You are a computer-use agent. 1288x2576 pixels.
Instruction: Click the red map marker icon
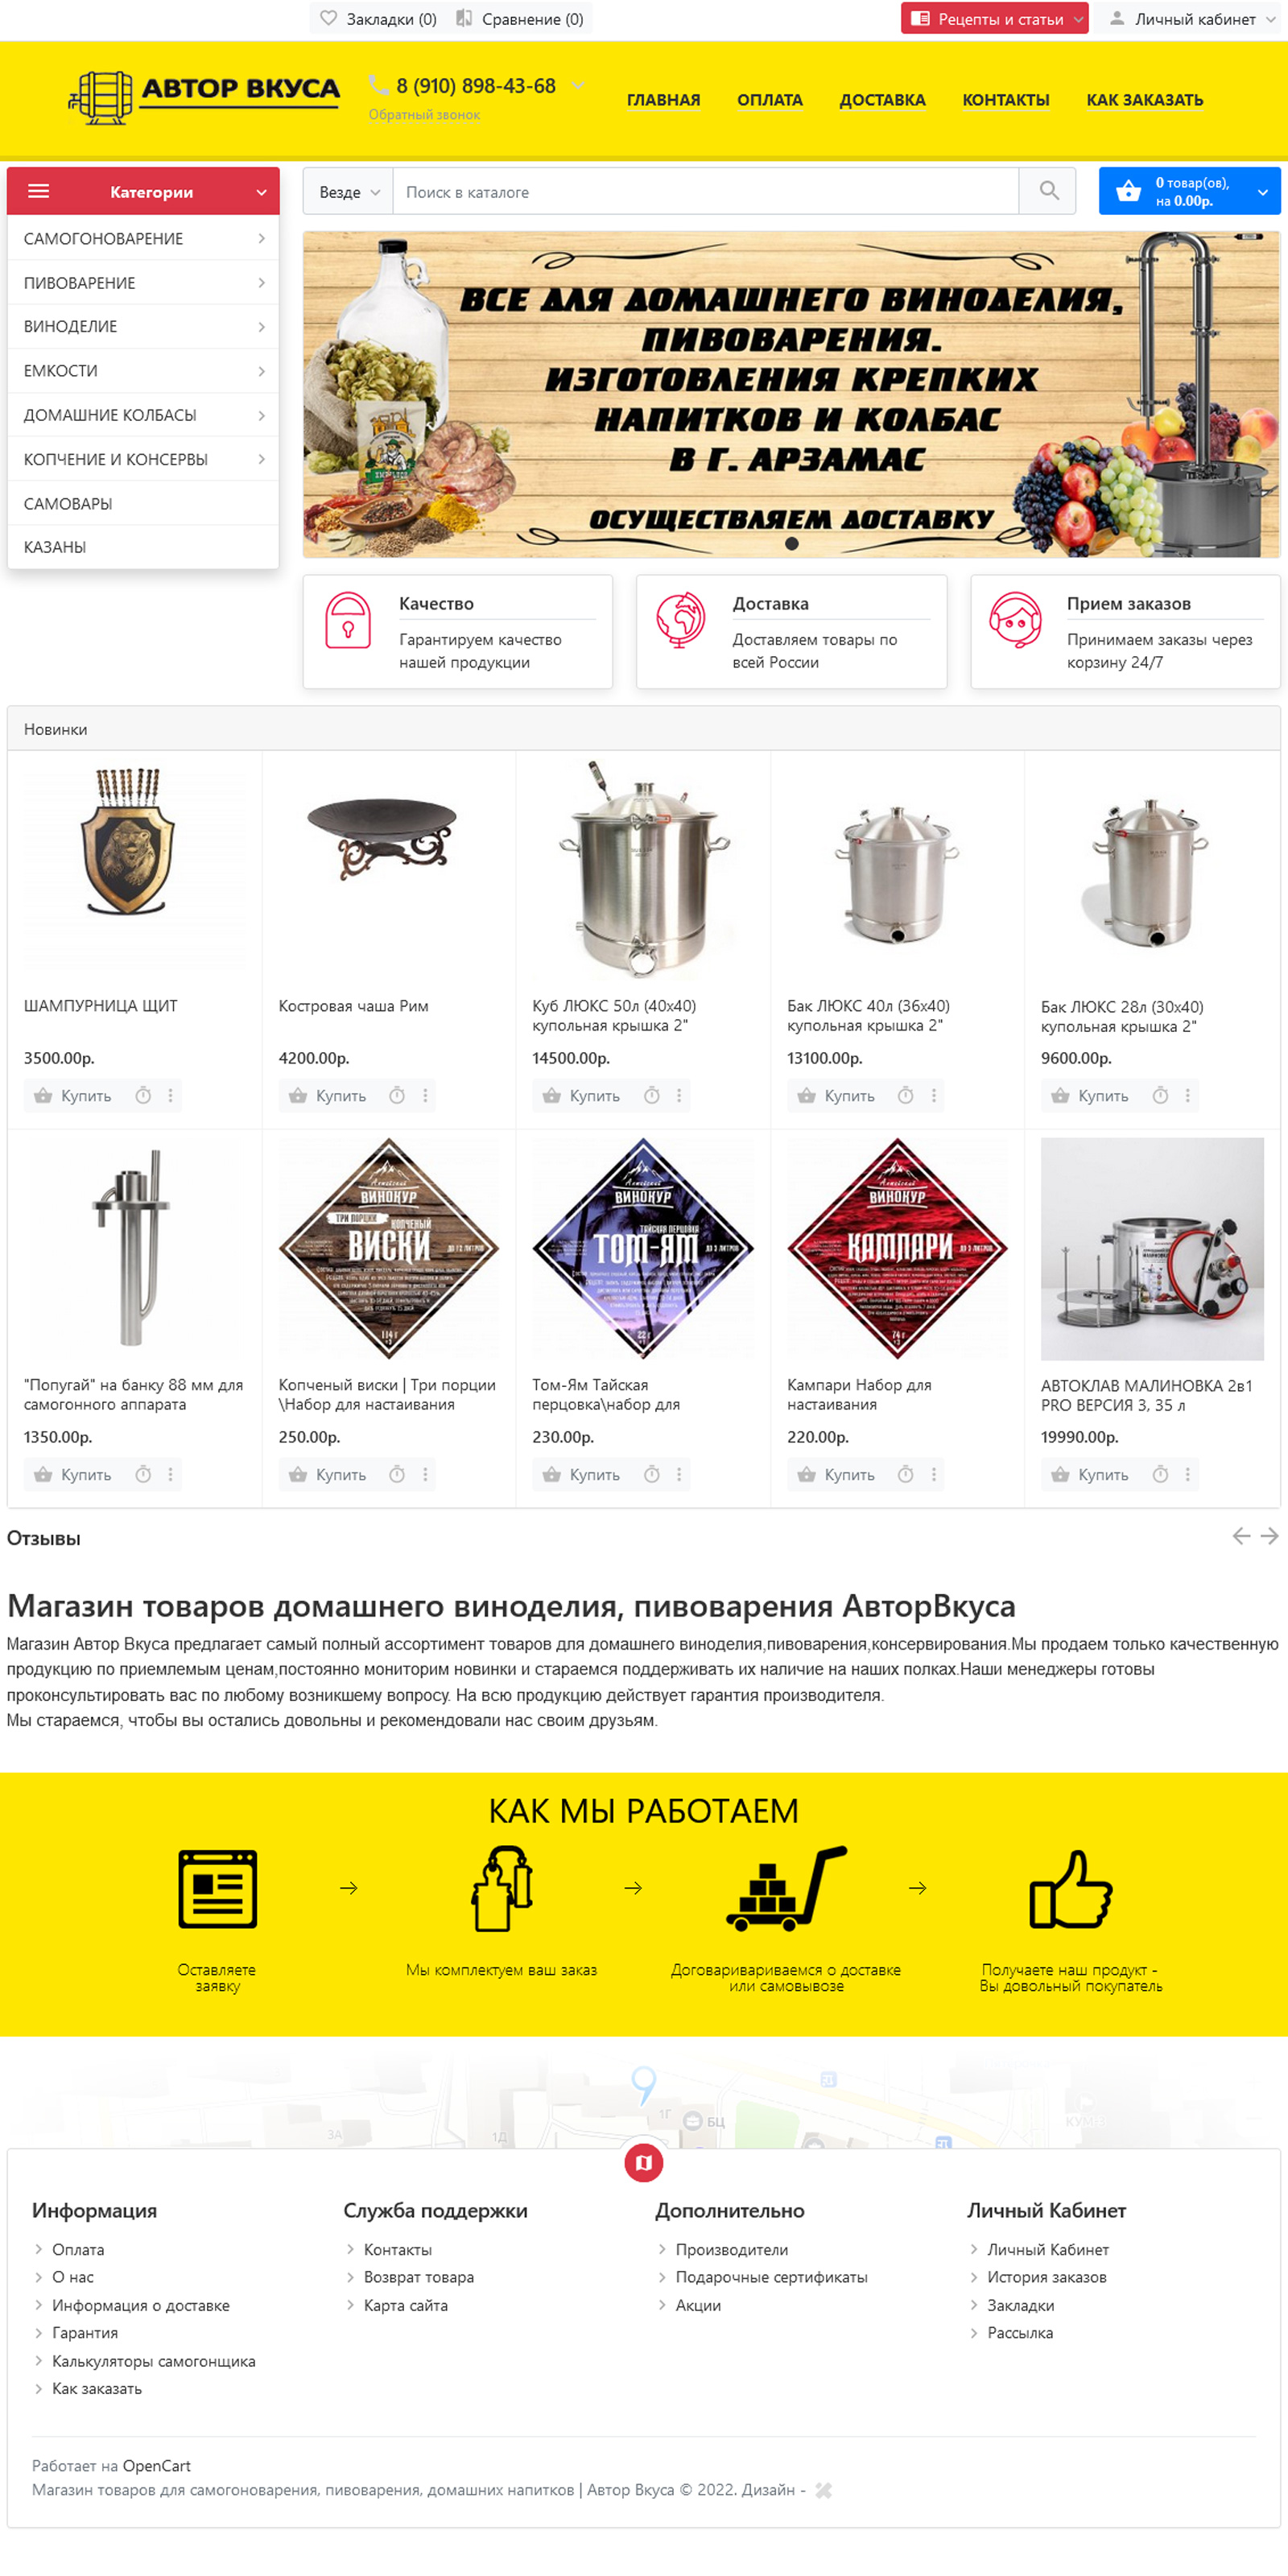[x=644, y=2162]
